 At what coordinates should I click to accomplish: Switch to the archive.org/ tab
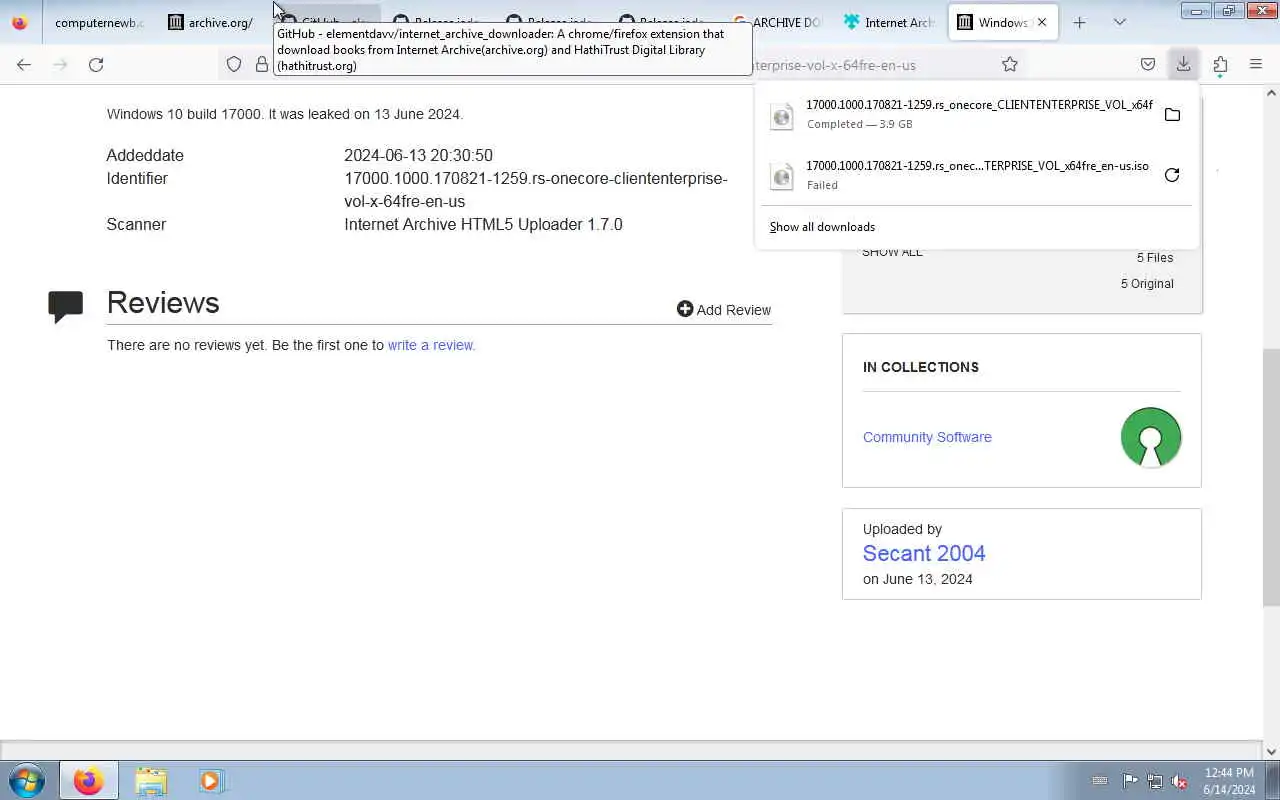[210, 22]
